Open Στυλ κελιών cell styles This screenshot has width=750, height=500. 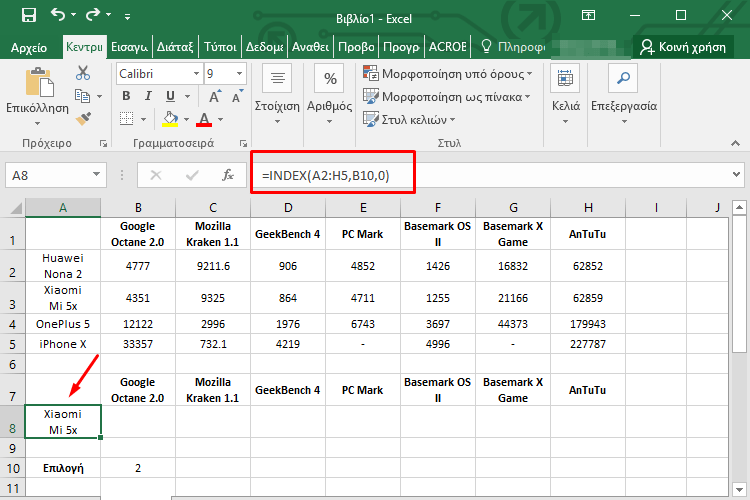click(409, 119)
